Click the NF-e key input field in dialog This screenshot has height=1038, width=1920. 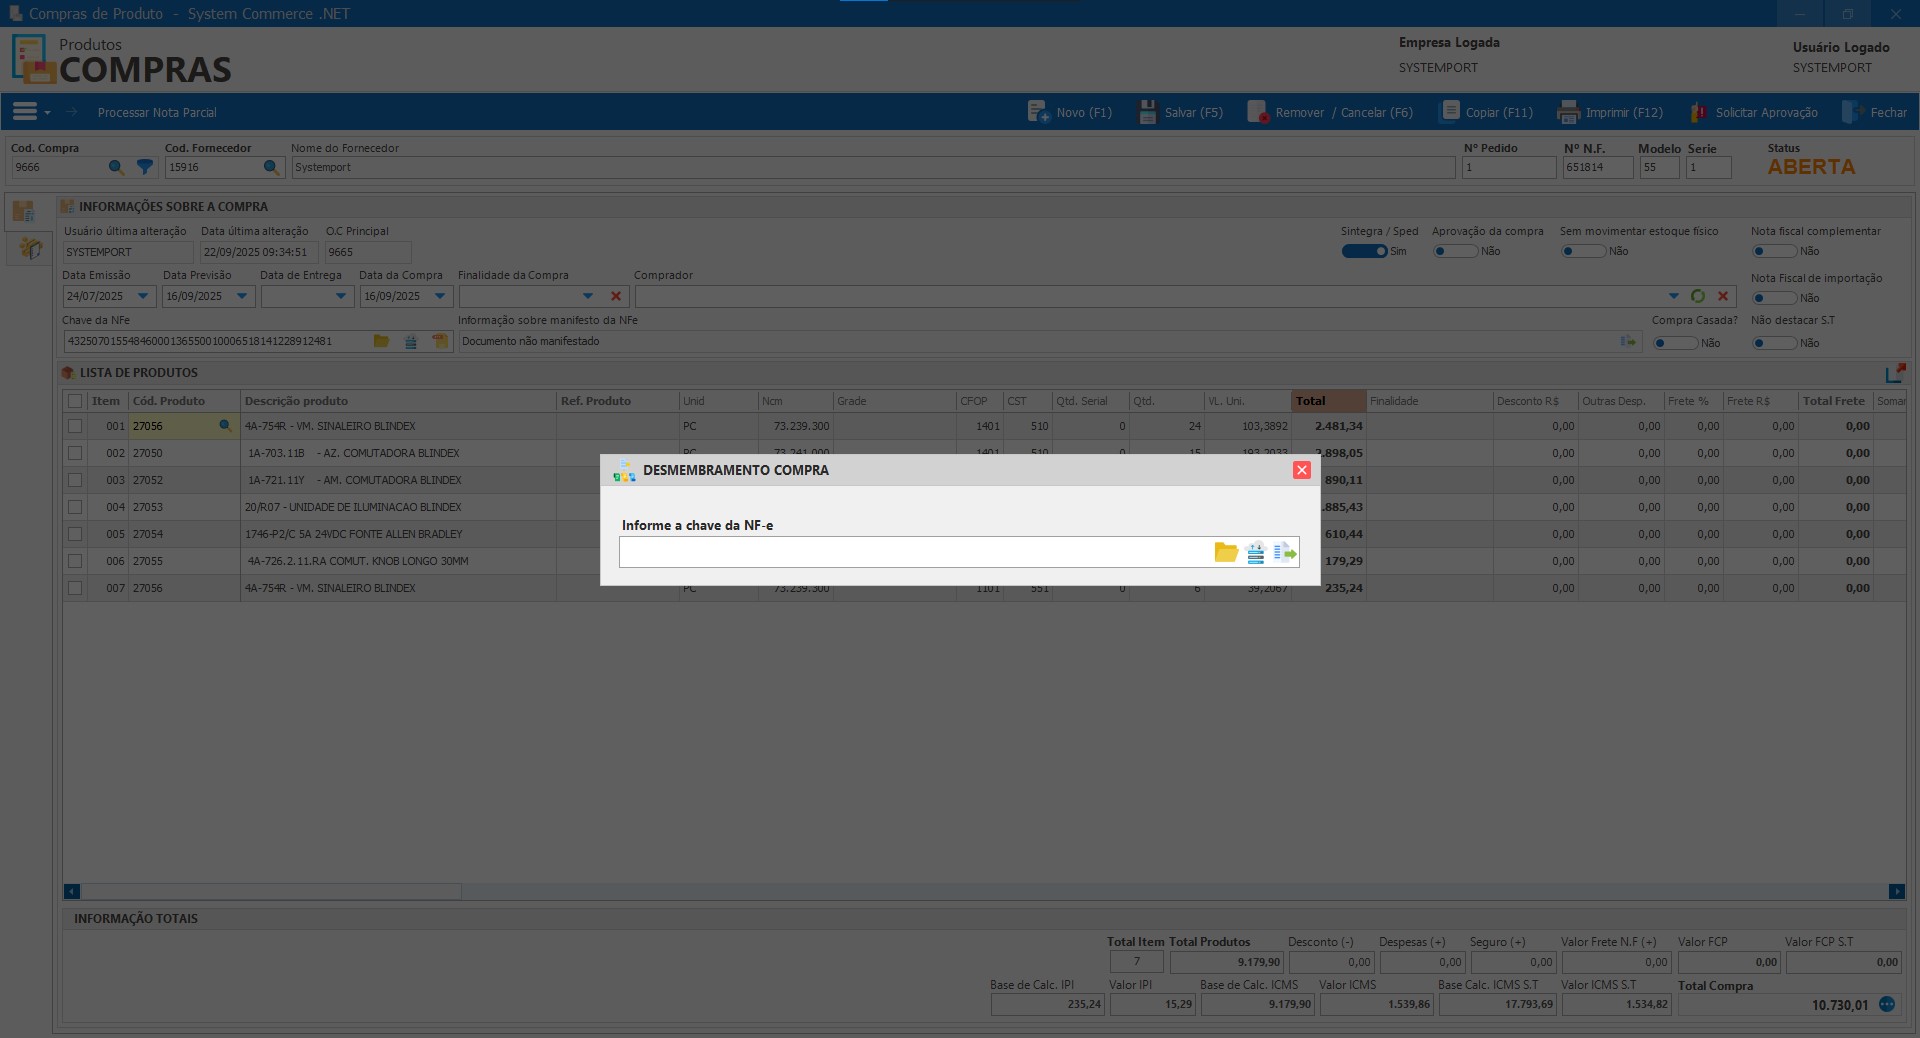click(912, 552)
